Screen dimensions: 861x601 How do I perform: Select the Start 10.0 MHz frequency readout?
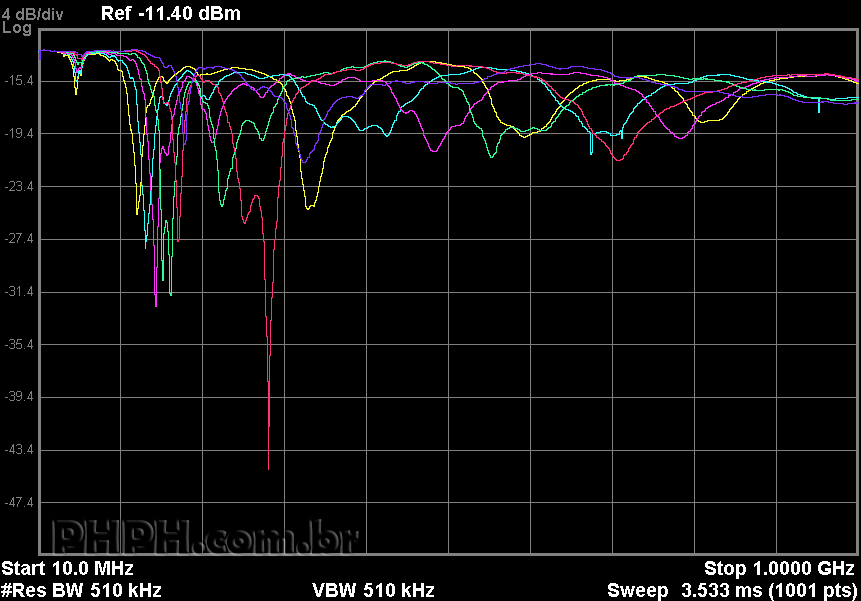(67, 569)
